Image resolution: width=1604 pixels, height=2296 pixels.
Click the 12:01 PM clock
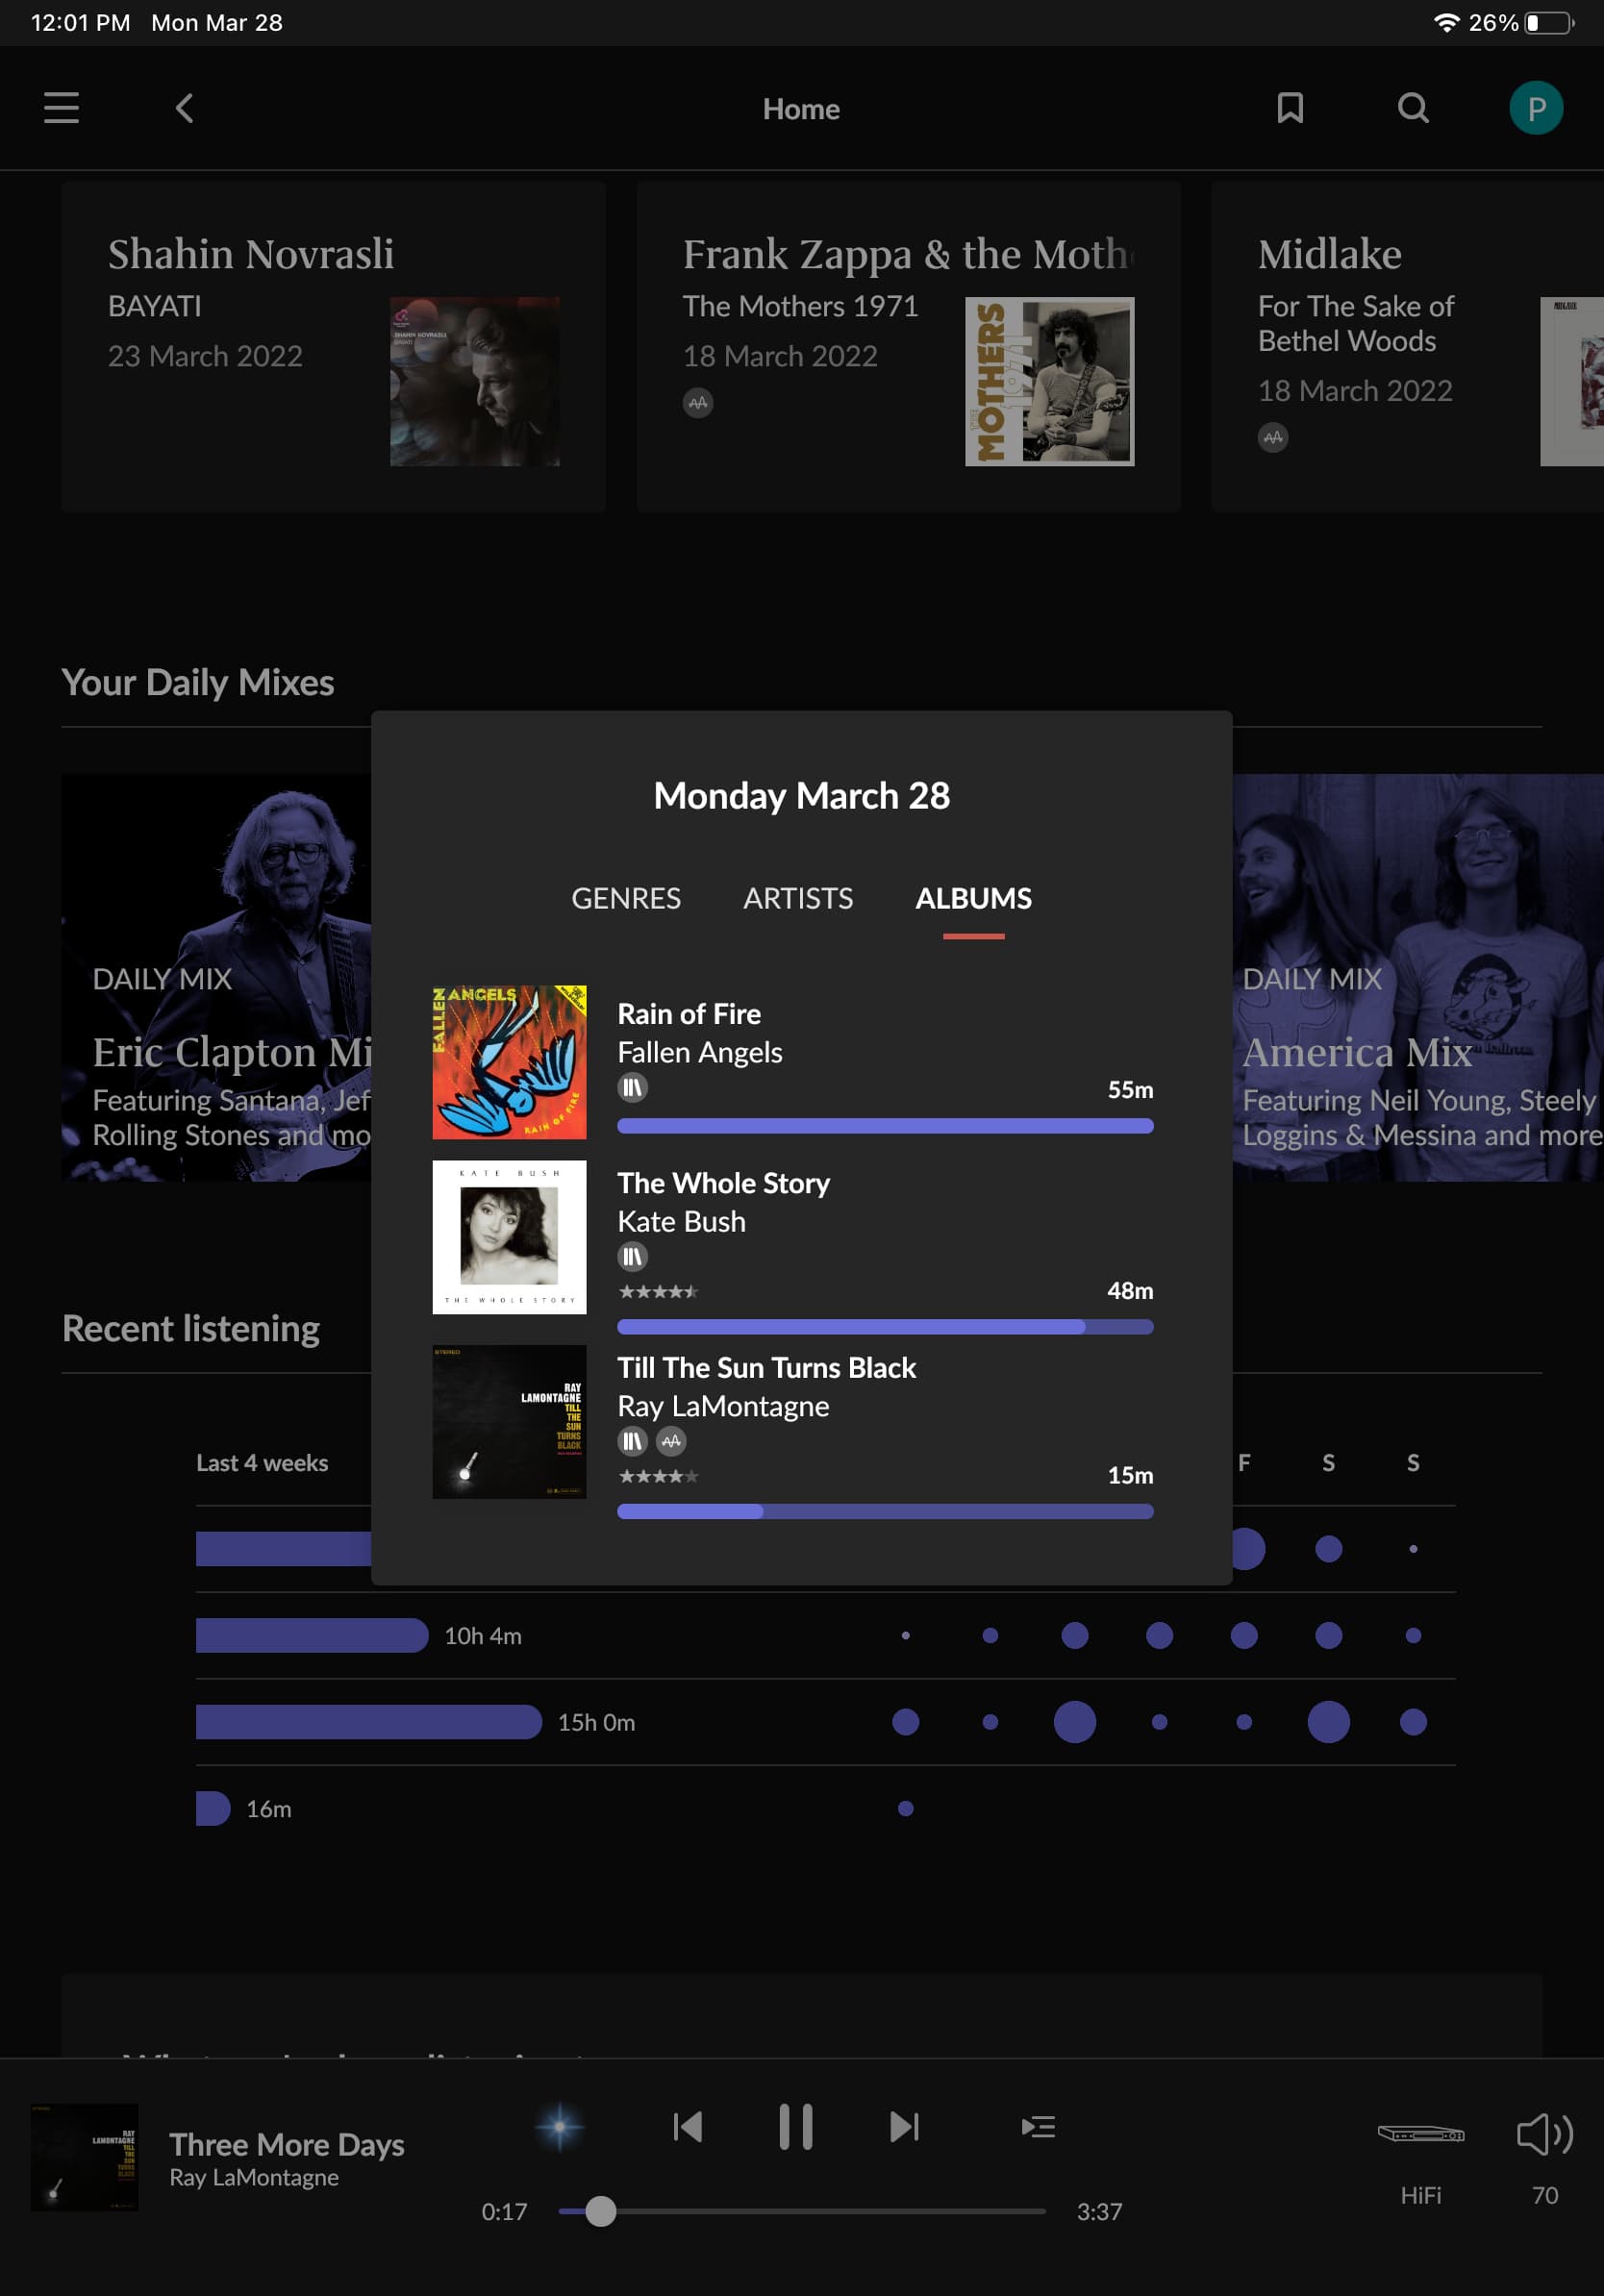80,22
